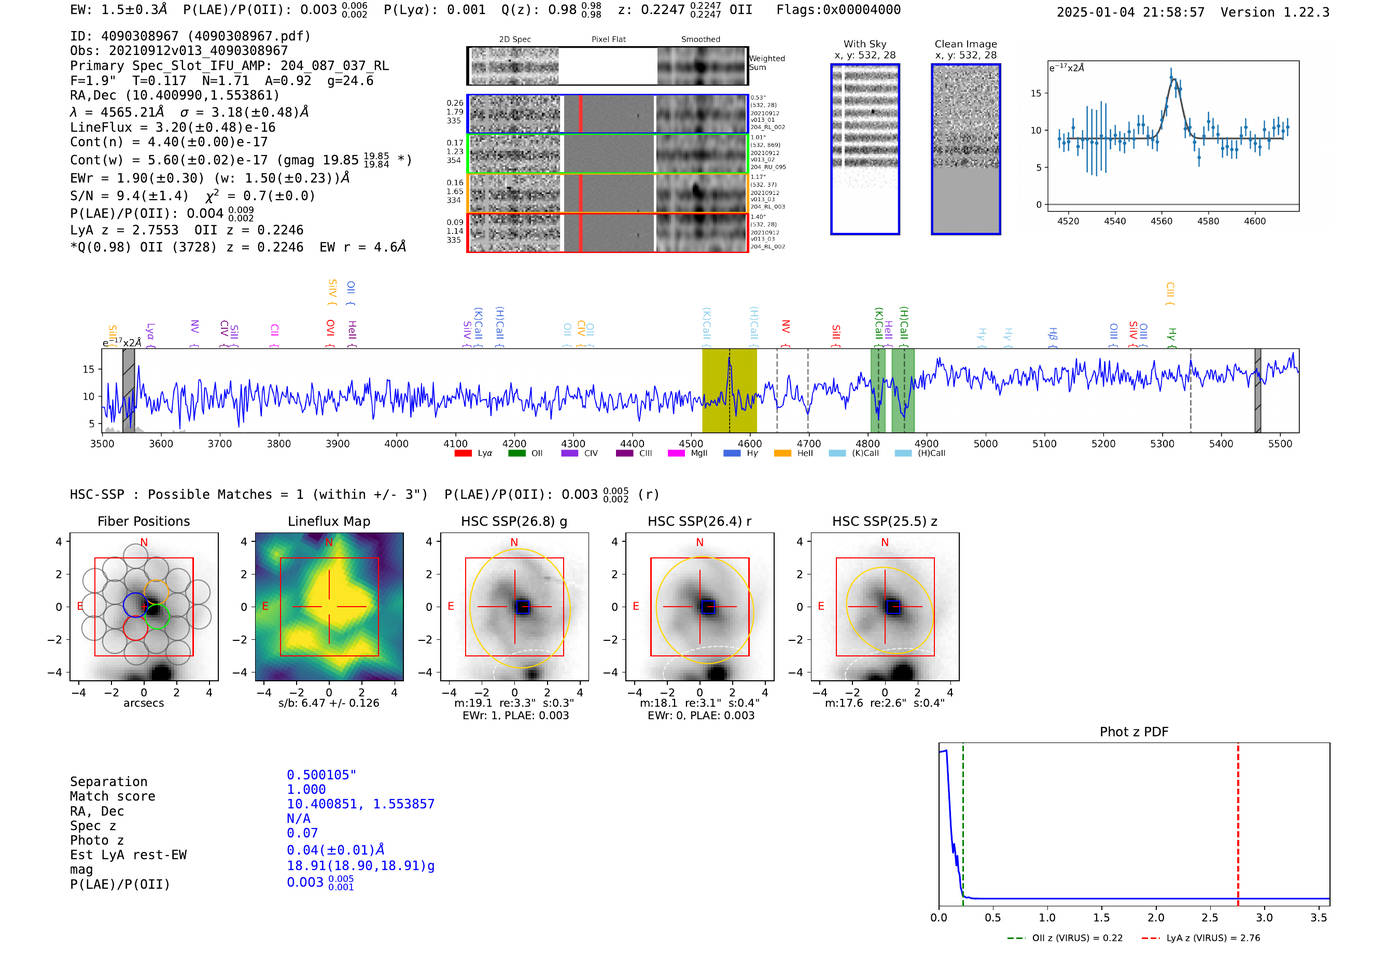Open the Fiber Positions cutout image

pos(144,608)
